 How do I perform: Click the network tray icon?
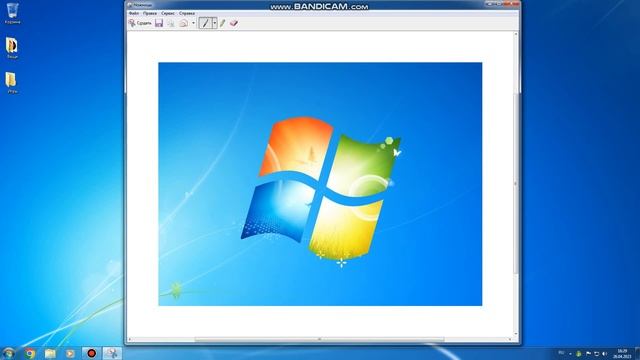tap(597, 353)
